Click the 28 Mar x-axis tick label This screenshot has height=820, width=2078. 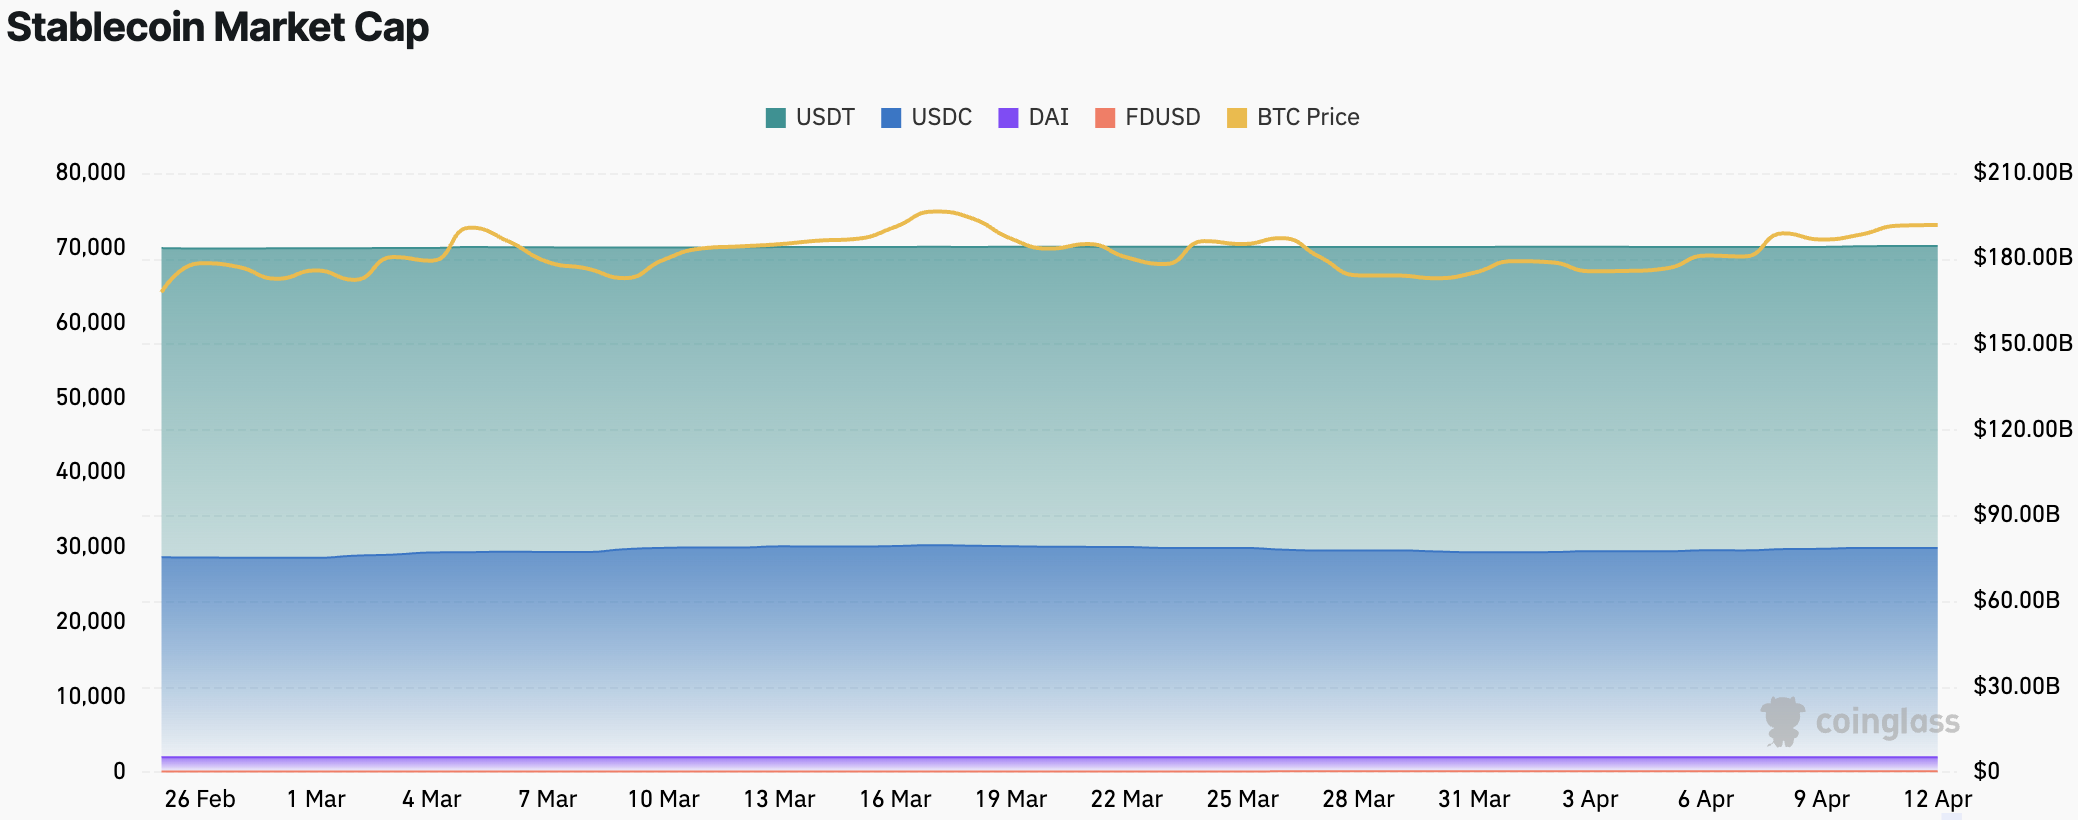pos(1358,799)
